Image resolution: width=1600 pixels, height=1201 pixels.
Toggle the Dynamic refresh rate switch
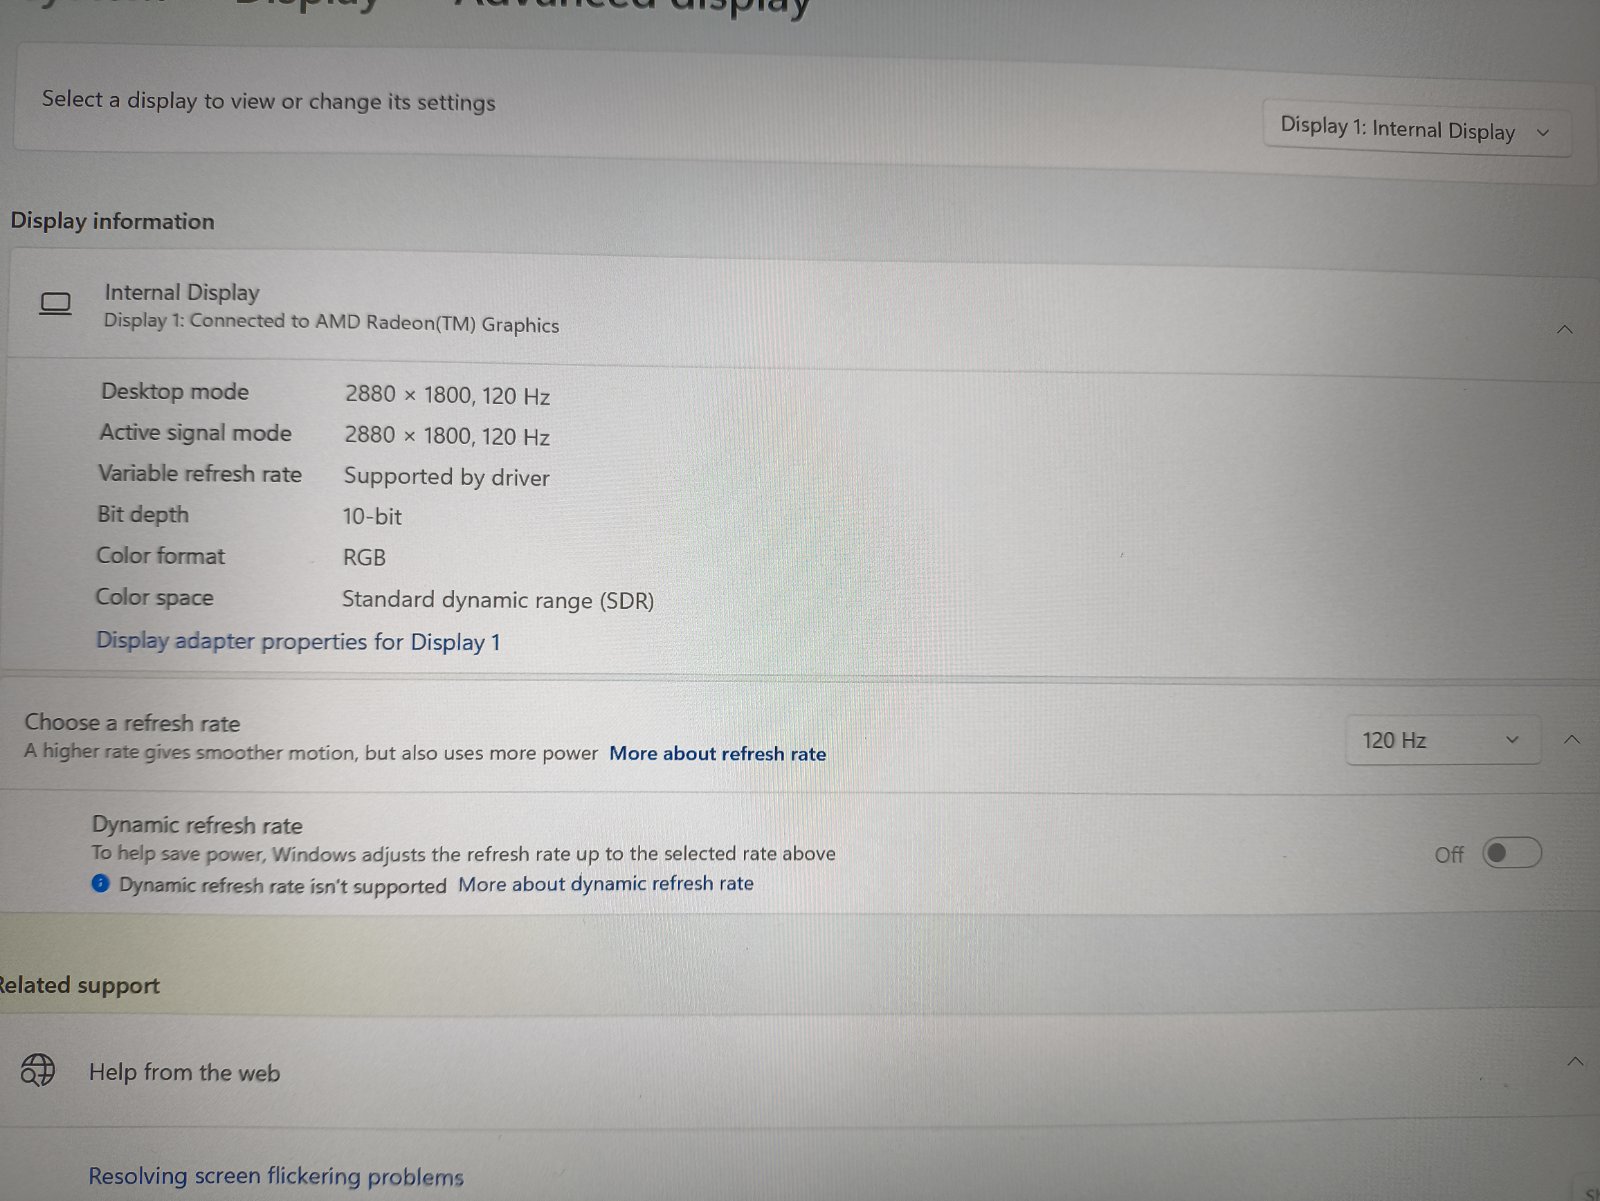1511,853
